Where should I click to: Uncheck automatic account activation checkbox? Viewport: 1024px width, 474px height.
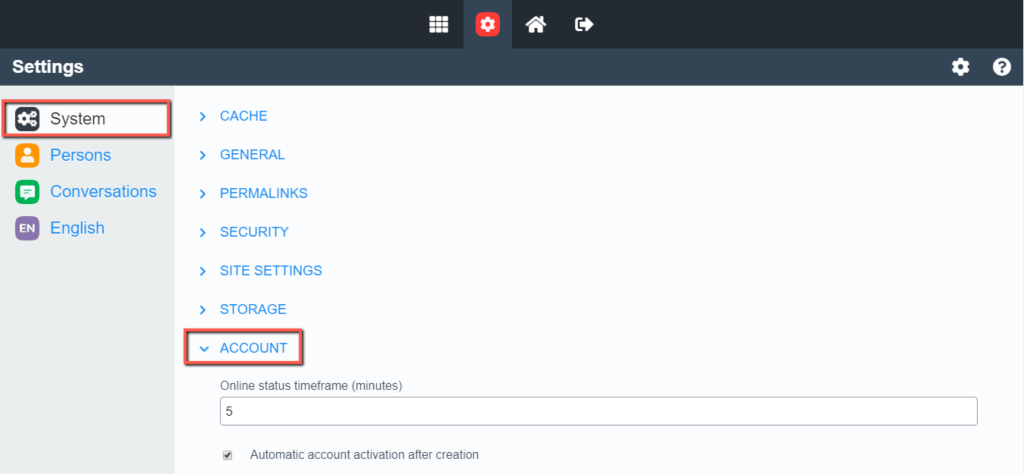[x=227, y=455]
